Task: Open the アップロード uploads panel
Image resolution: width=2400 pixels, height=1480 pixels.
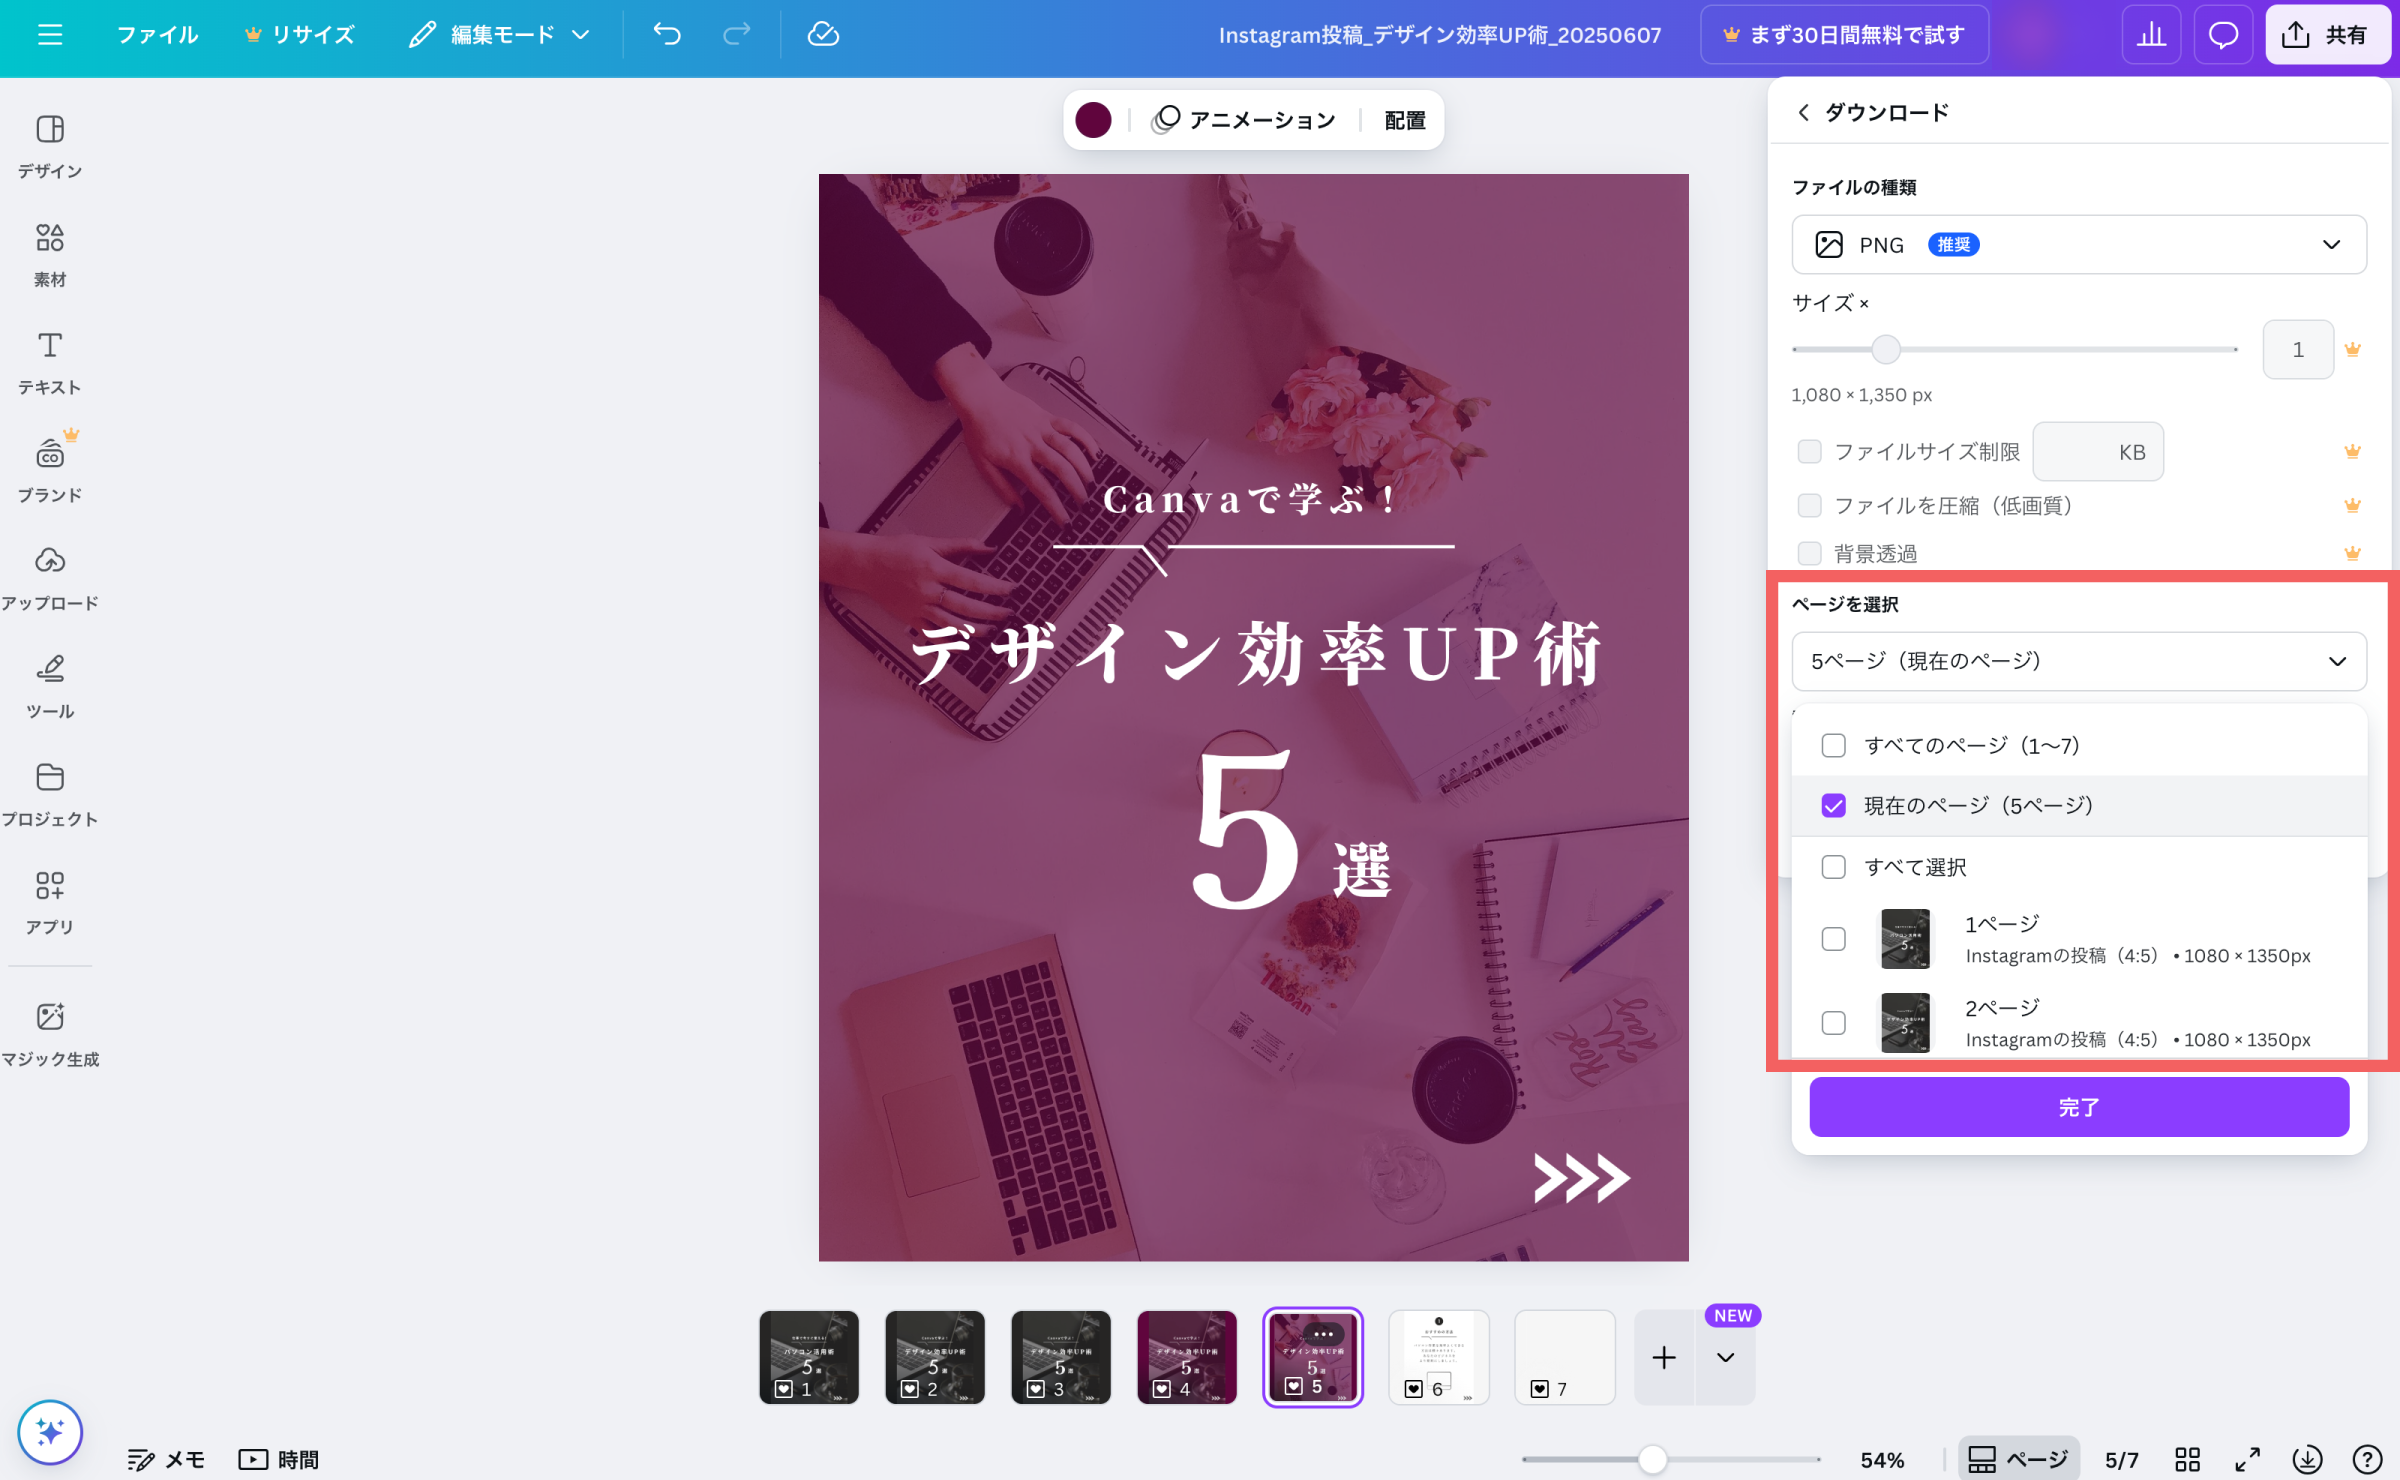Action: [50, 578]
